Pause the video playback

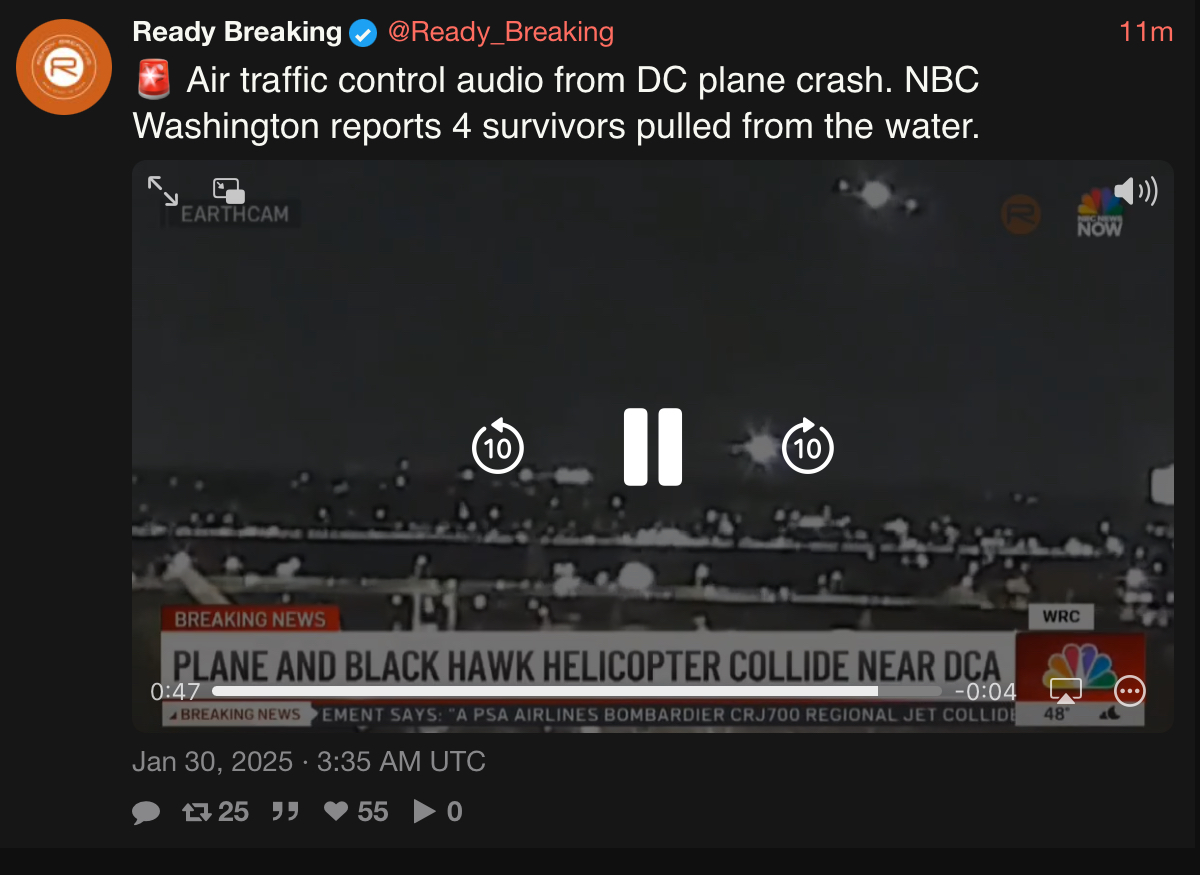[x=653, y=447]
